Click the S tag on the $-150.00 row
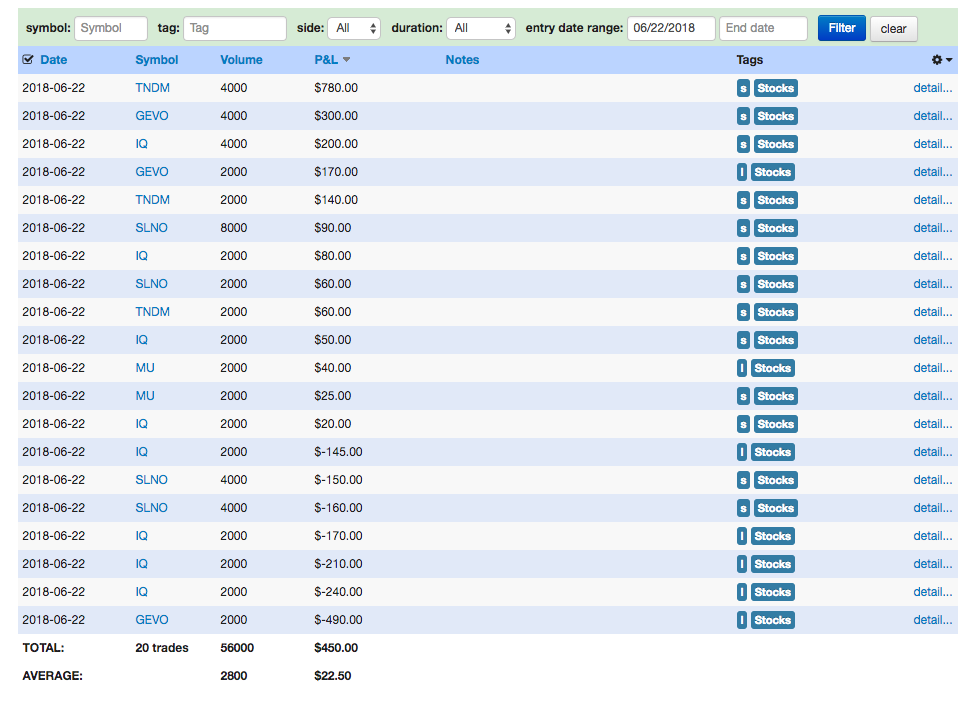The image size is (968, 705). pyautogui.click(x=743, y=480)
